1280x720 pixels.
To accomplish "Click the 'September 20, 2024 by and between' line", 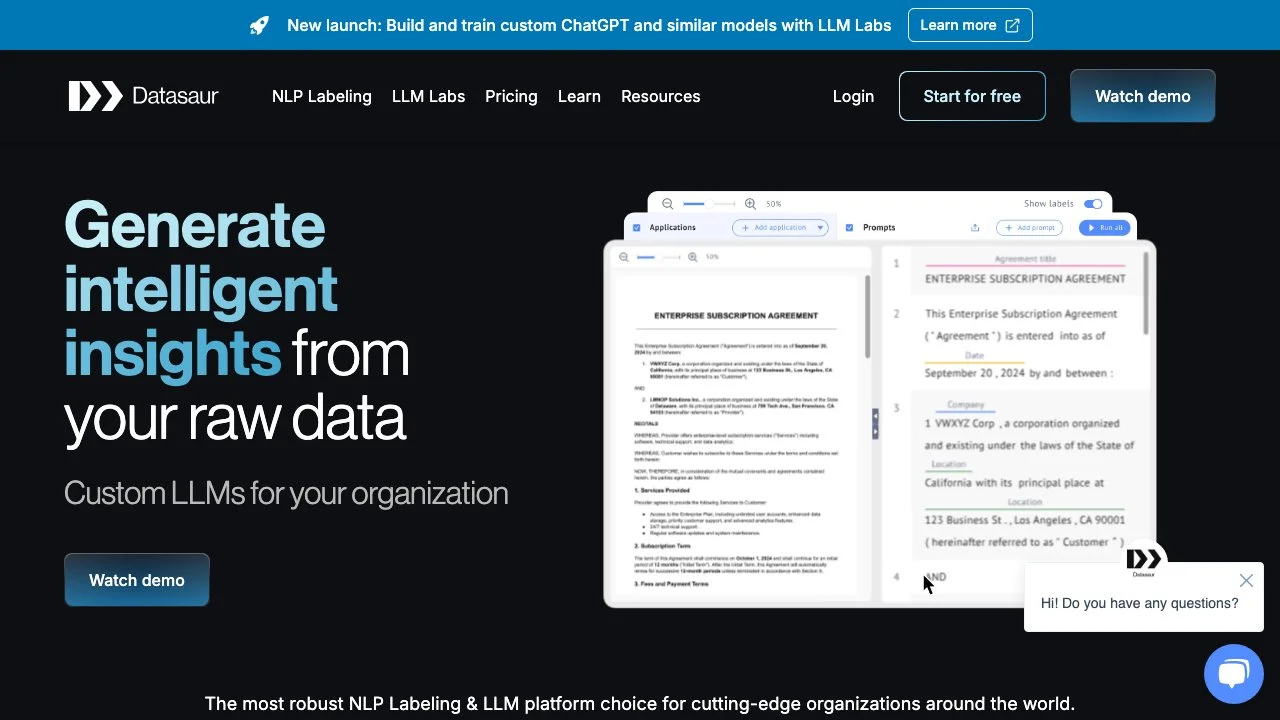I will point(1018,373).
